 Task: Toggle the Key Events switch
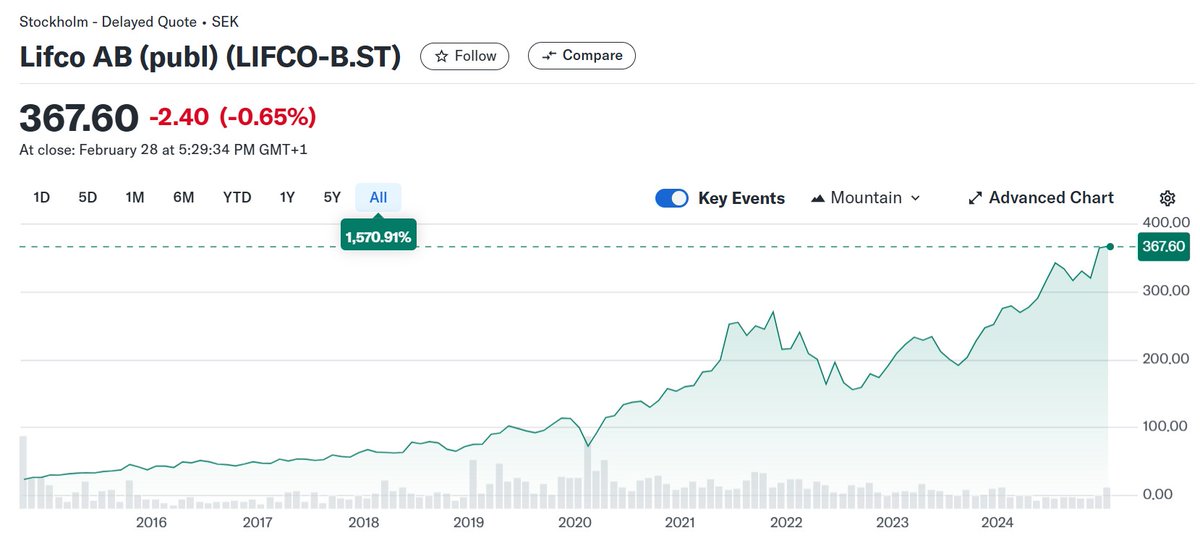[x=672, y=198]
